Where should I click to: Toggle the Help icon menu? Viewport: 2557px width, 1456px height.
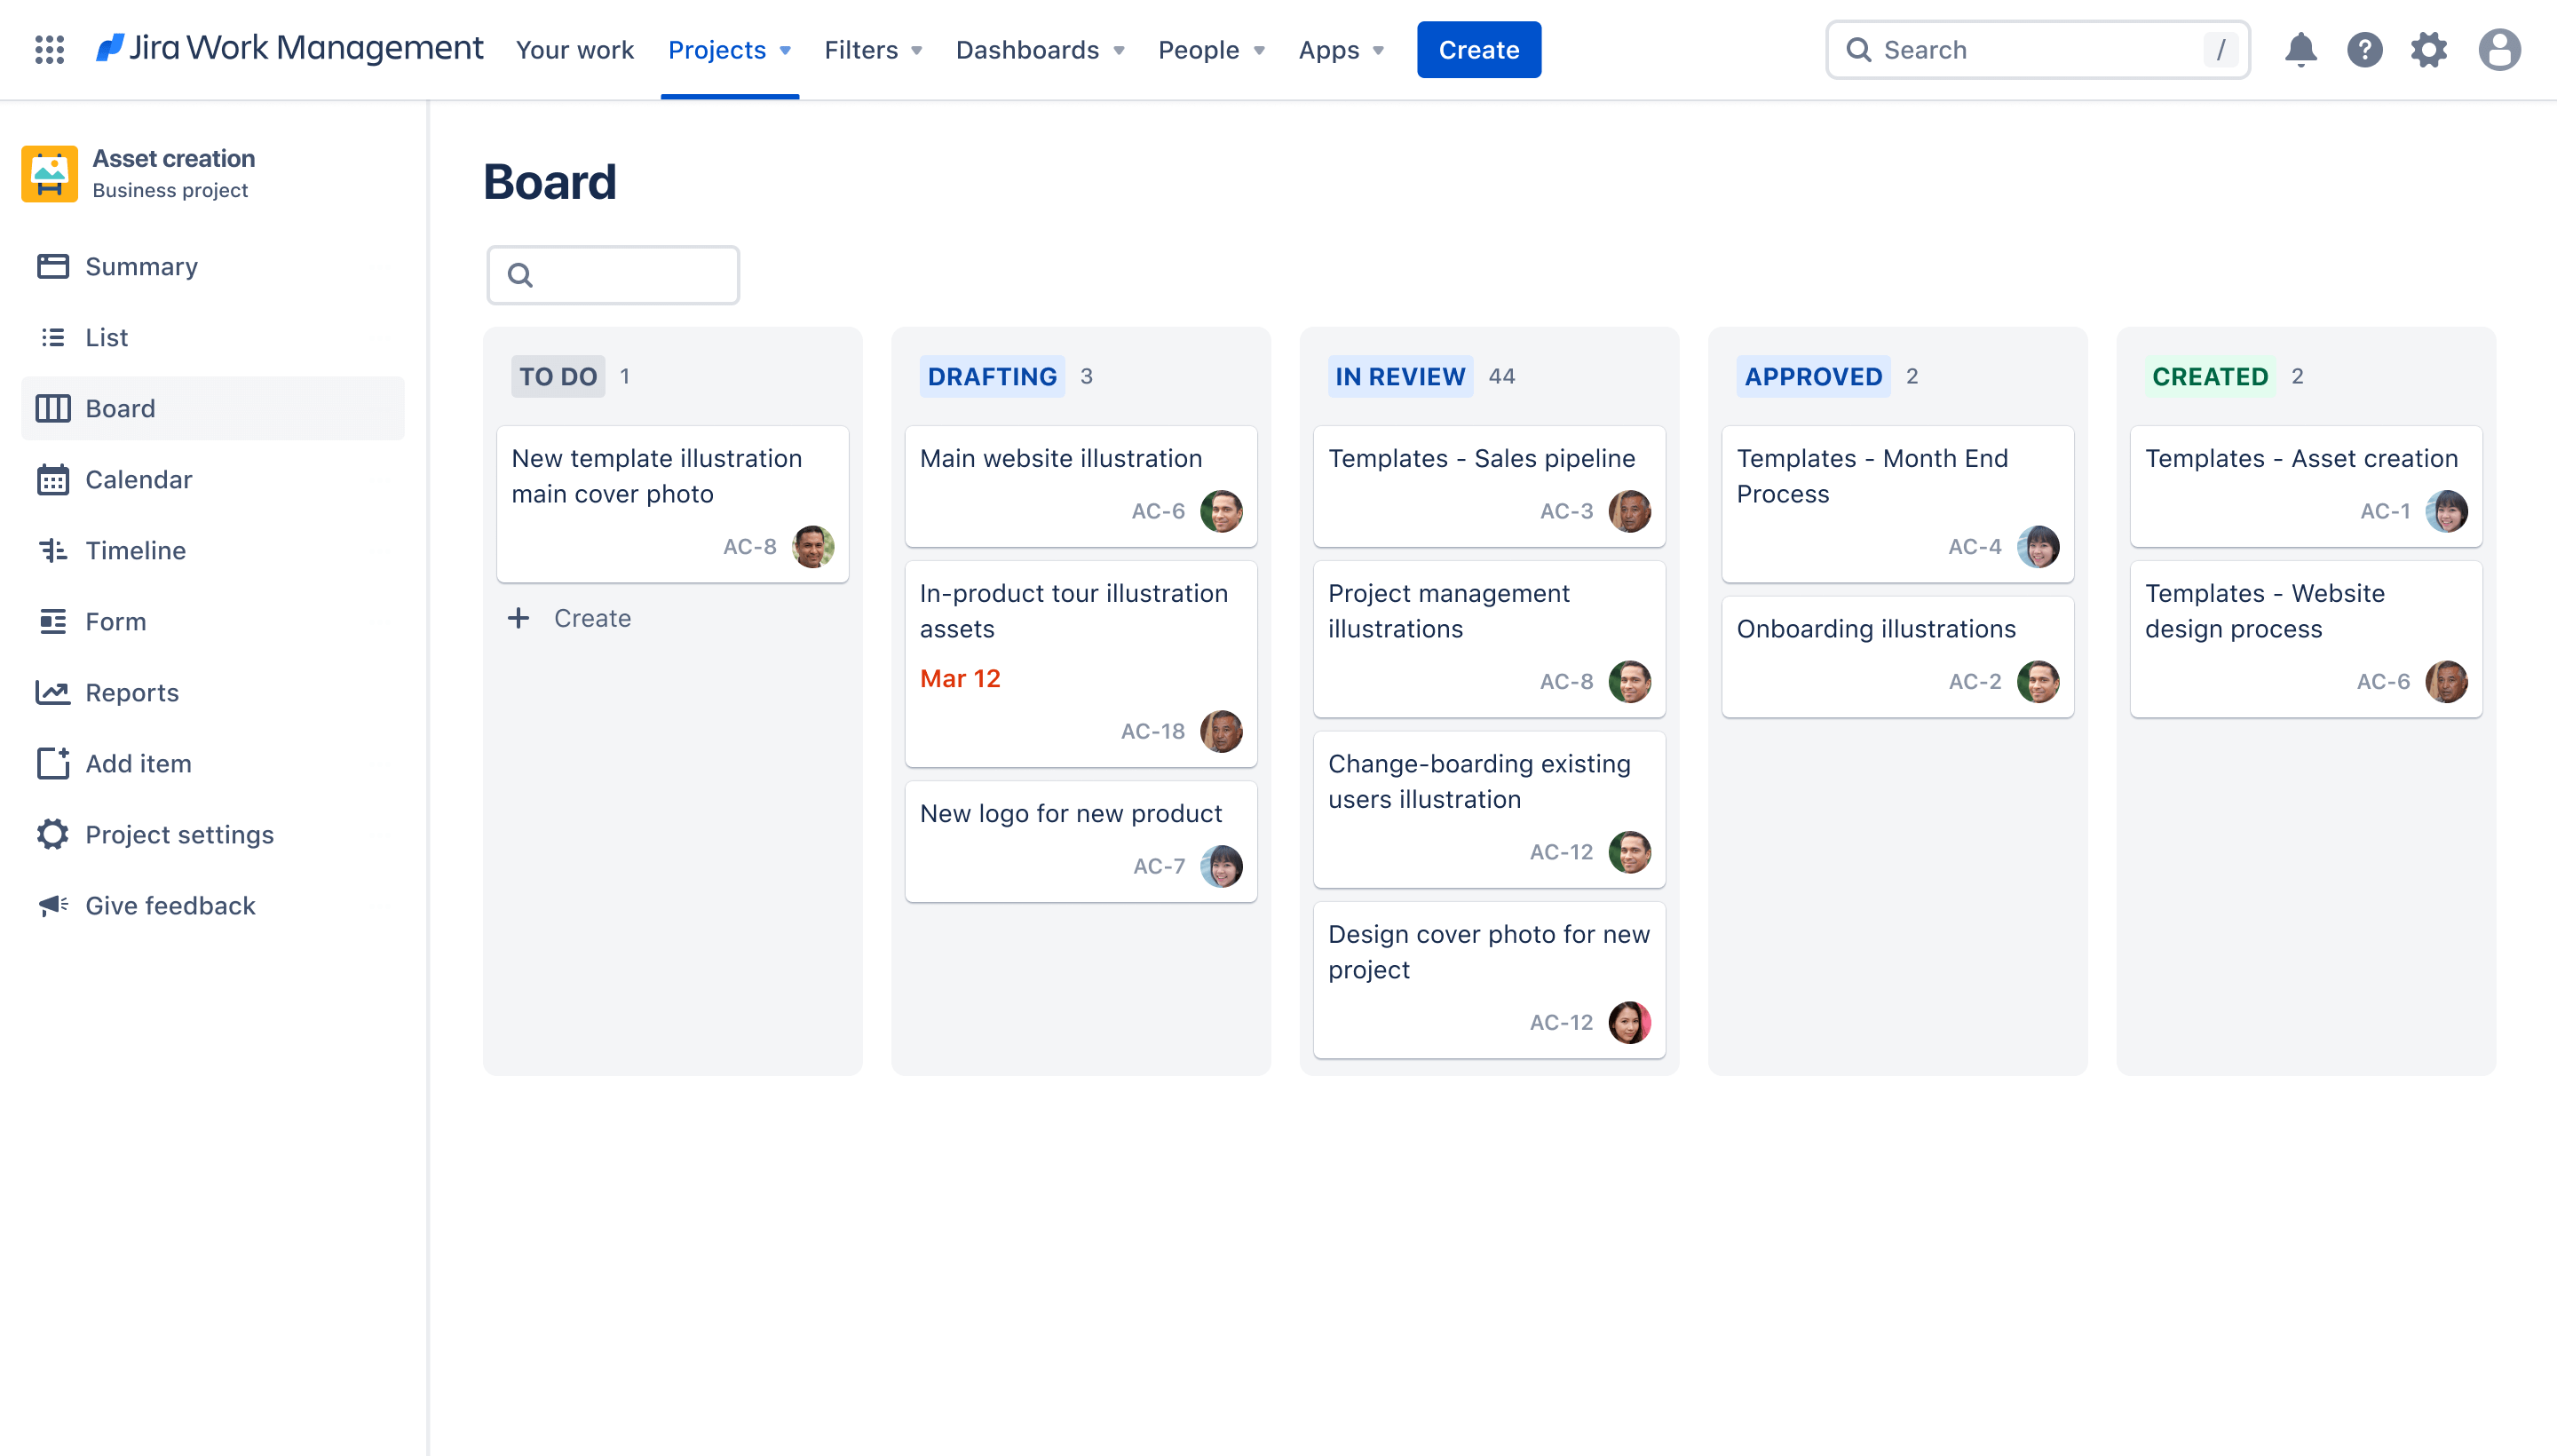[x=2365, y=47]
